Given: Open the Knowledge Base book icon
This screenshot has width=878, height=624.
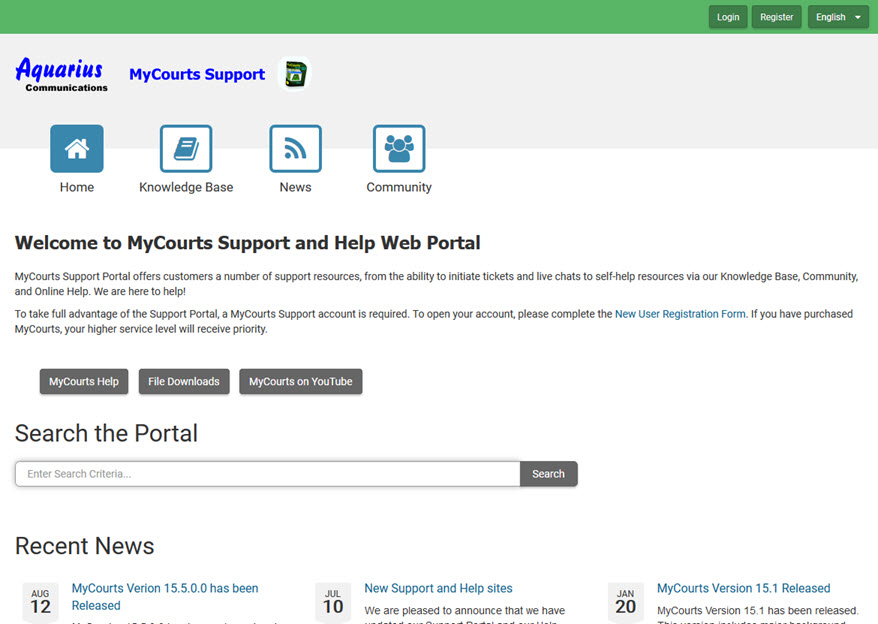Looking at the screenshot, I should (x=186, y=148).
